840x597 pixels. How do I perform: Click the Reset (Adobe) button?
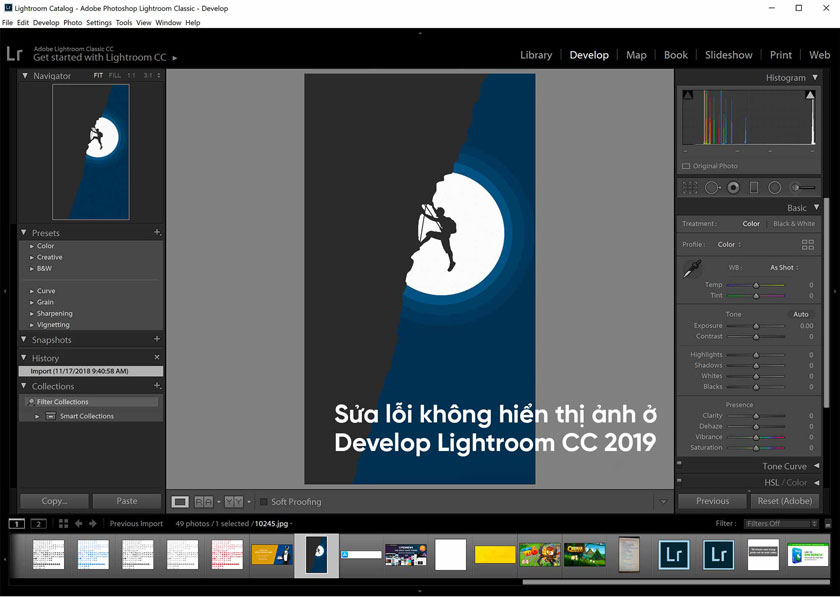785,501
